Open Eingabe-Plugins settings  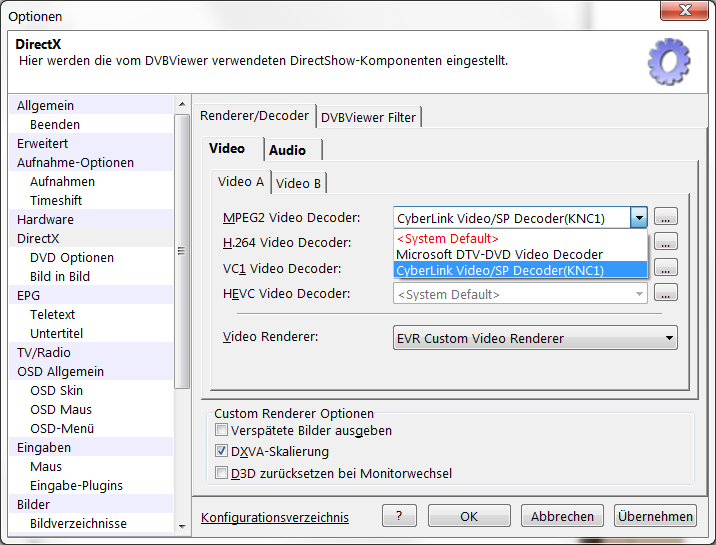pos(91,486)
